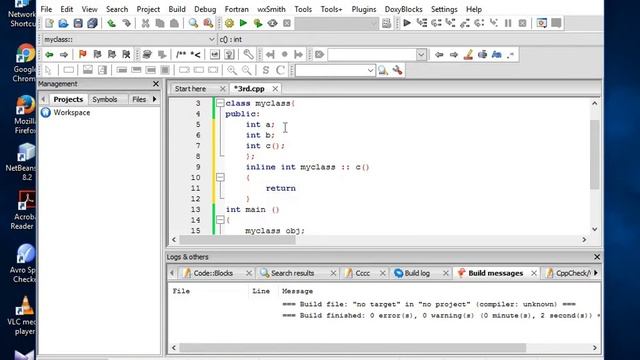The width and height of the screenshot is (640, 360).
Task: Click the Redo arrow icon
Action: 126,23
